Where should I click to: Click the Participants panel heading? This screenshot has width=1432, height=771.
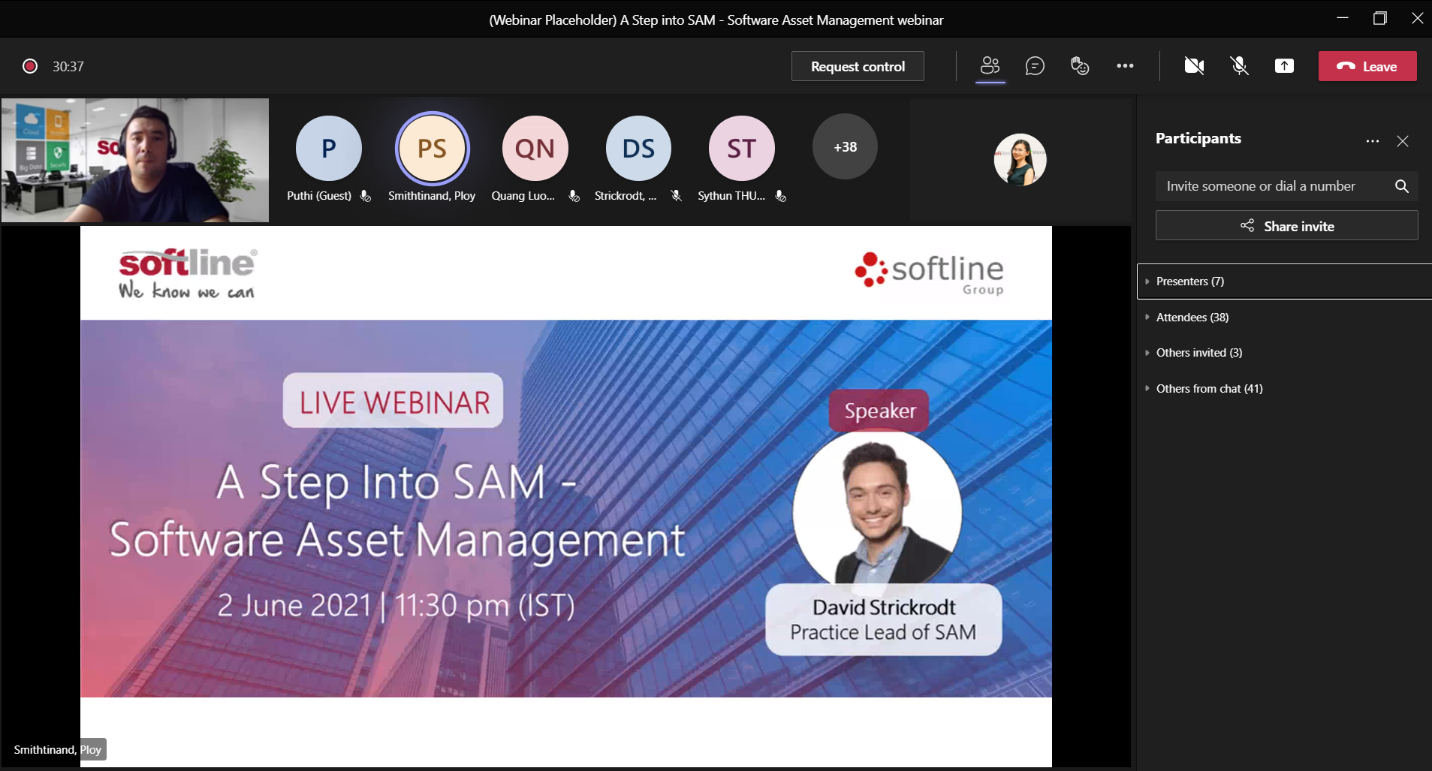[1198, 139]
